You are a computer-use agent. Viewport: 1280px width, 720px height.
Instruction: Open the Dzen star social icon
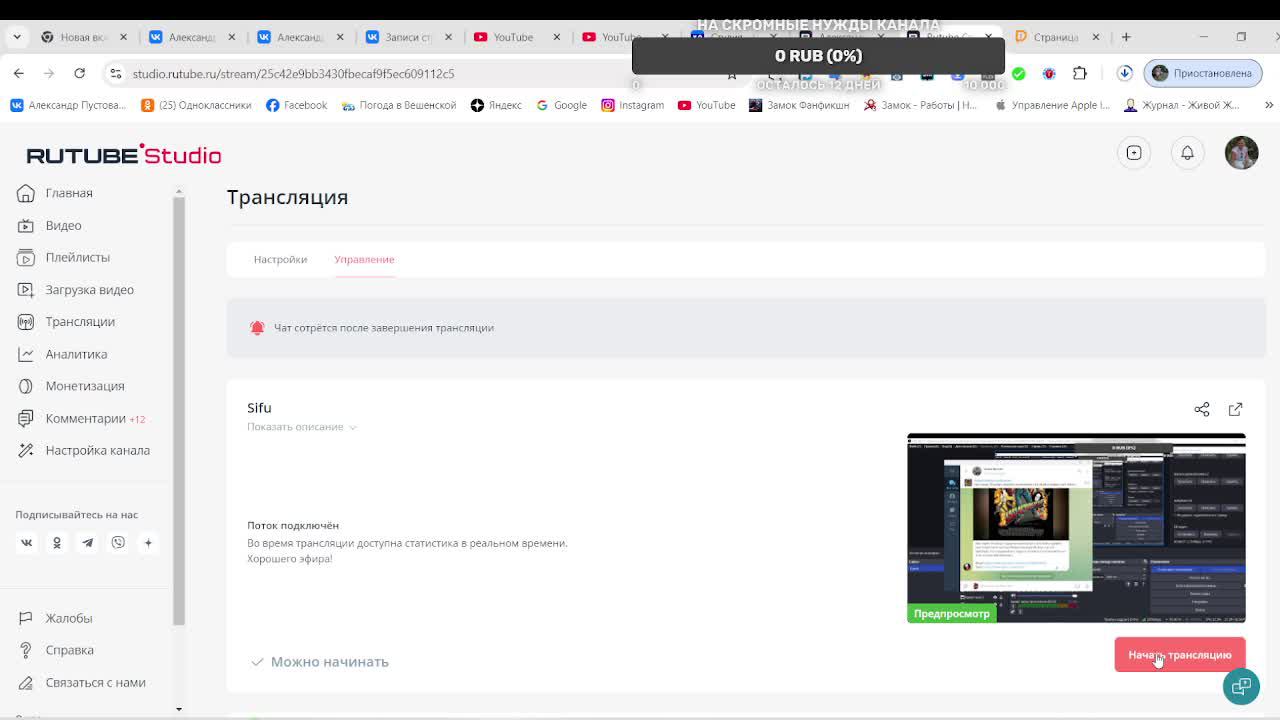[x=148, y=542]
